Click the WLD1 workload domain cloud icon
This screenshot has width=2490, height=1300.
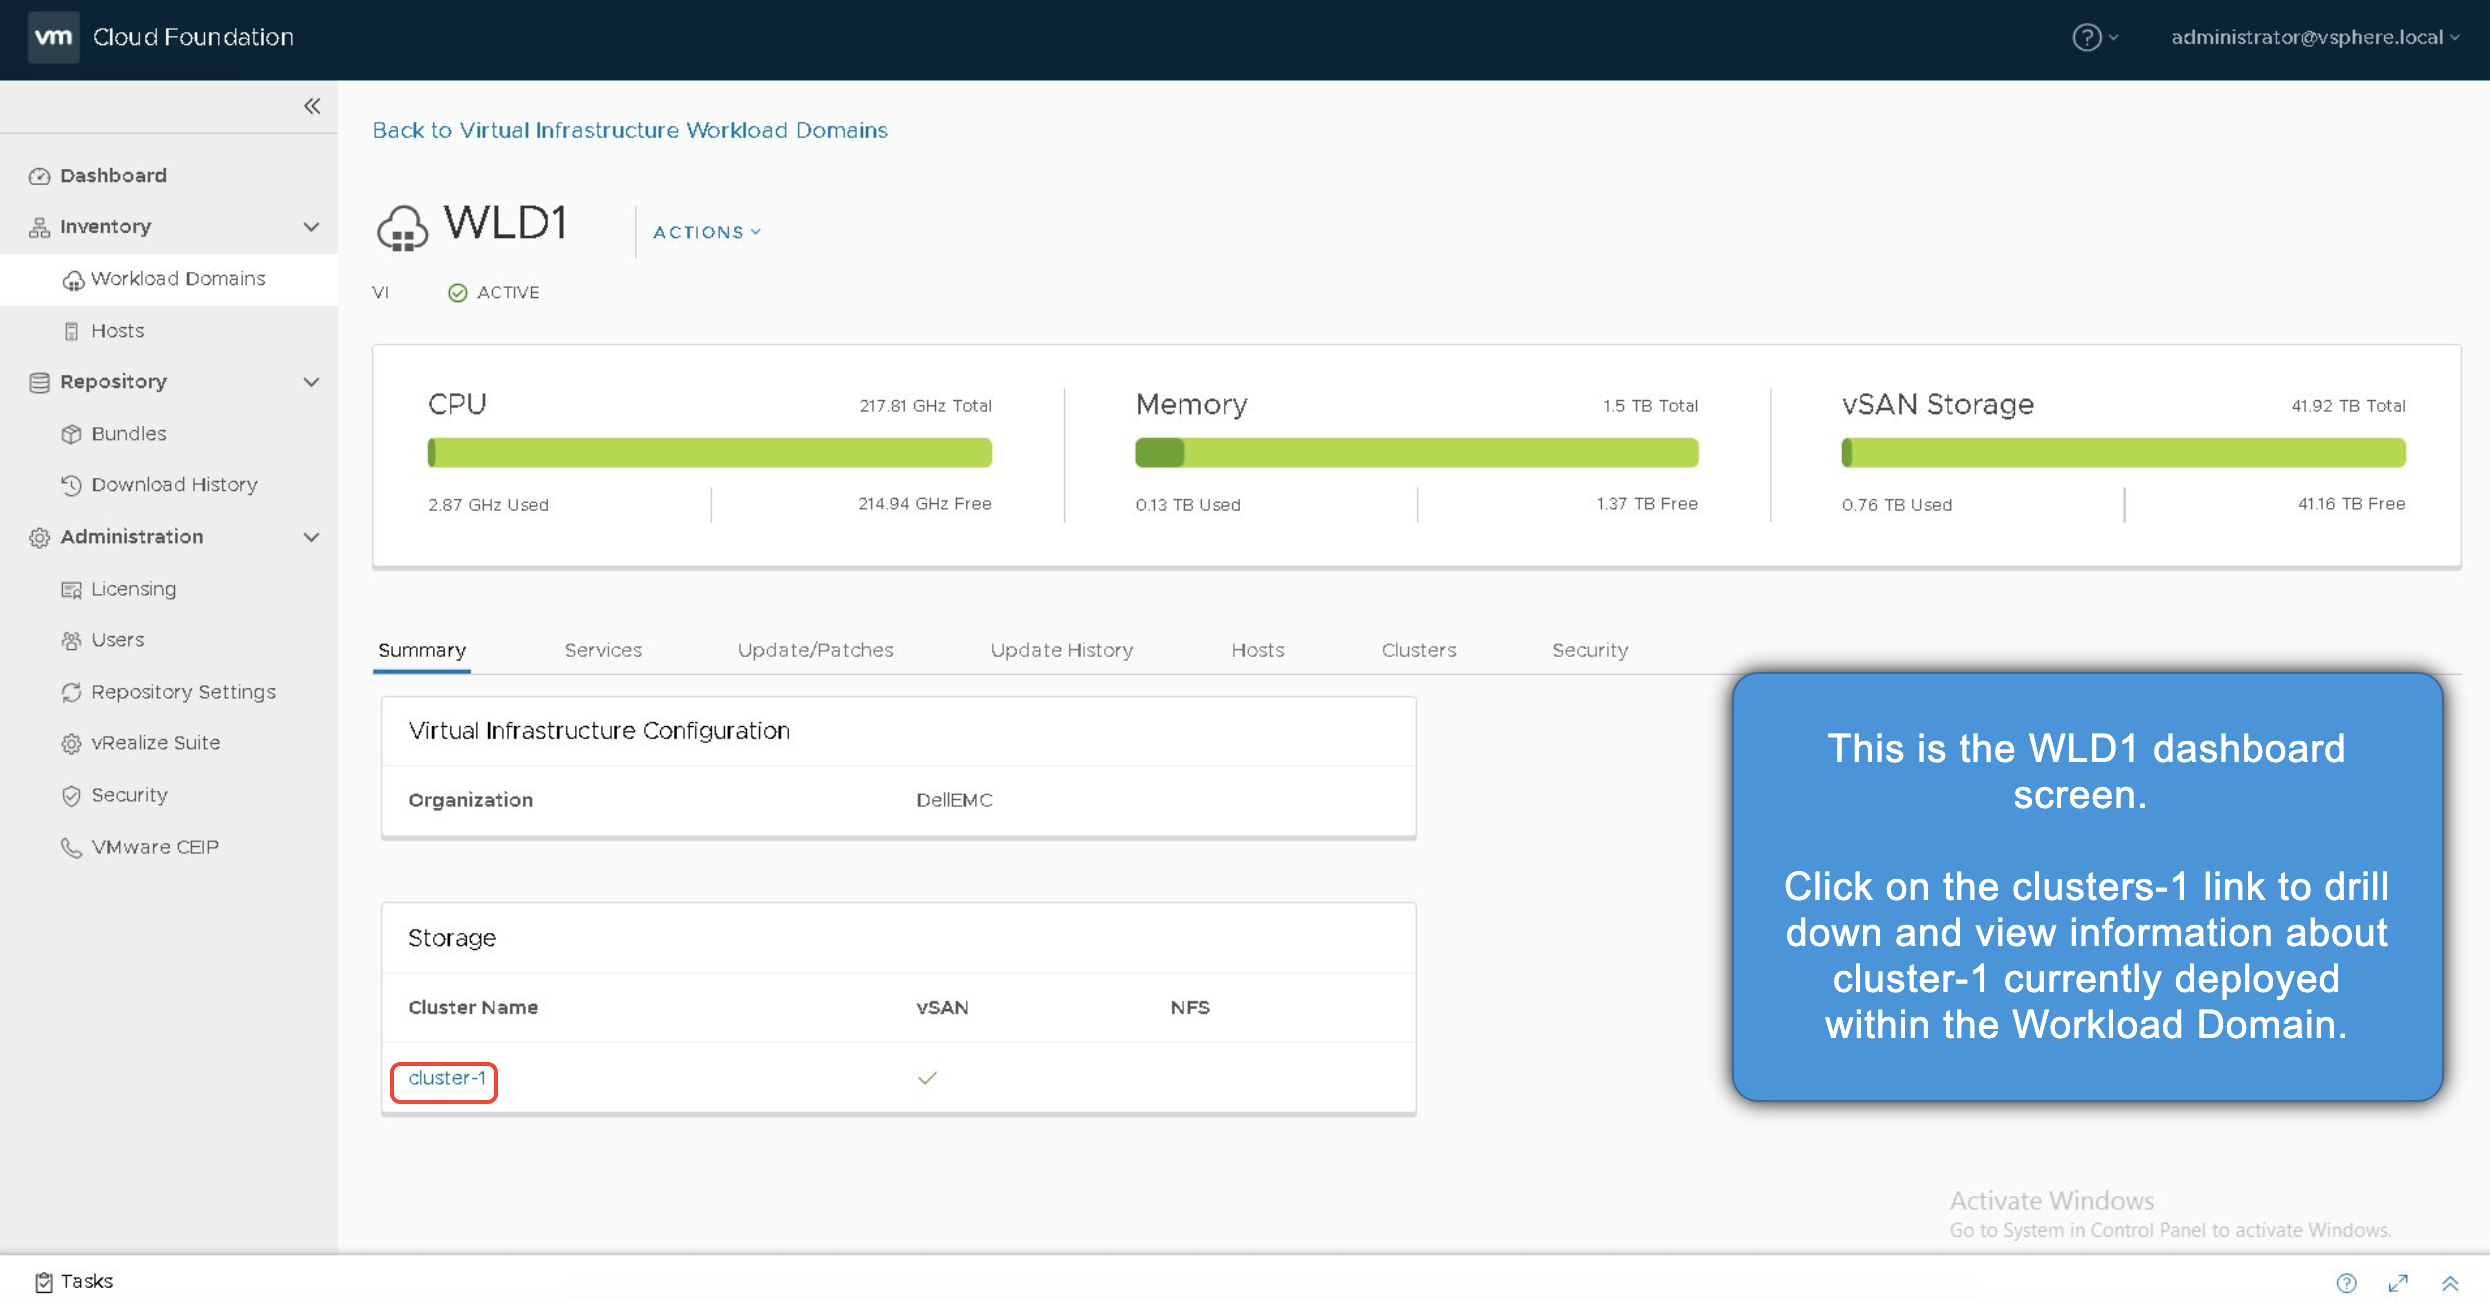click(x=402, y=228)
